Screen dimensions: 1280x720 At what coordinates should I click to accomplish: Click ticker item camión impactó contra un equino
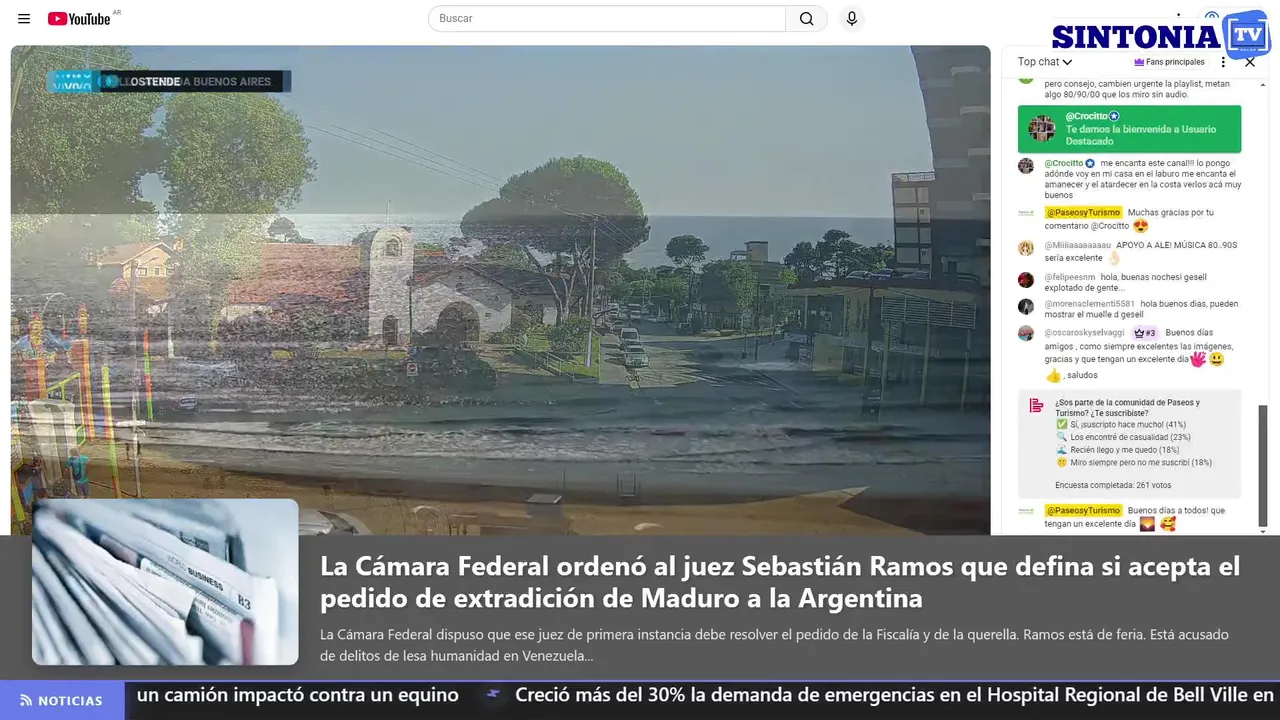coord(298,695)
